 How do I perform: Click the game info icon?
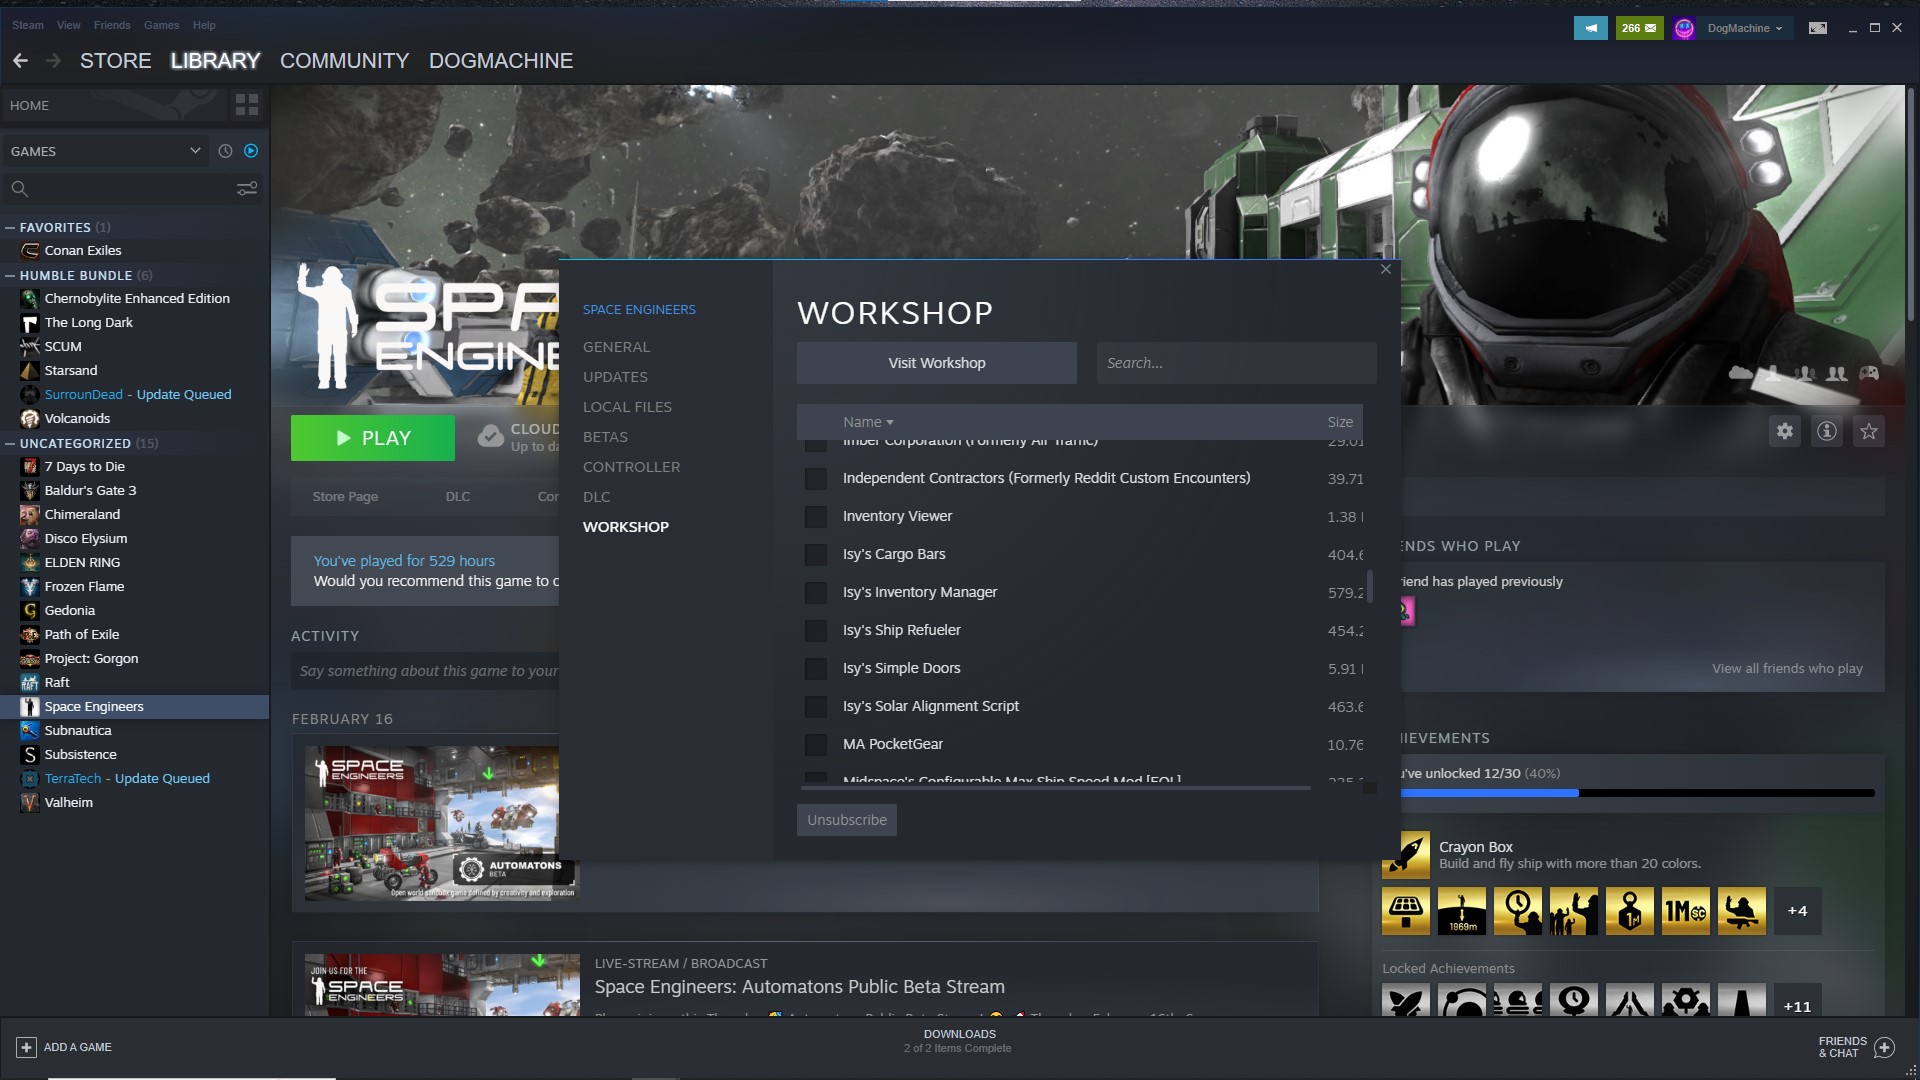(1827, 431)
